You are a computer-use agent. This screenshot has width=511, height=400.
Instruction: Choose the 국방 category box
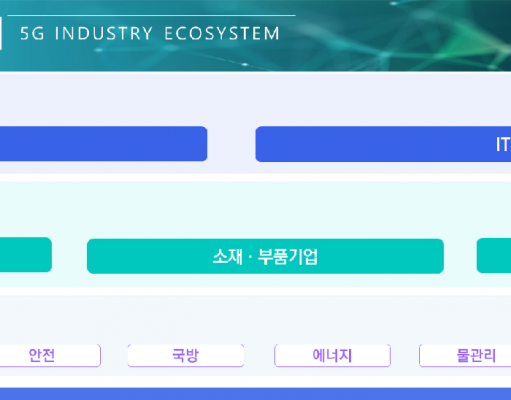pyautogui.click(x=186, y=355)
